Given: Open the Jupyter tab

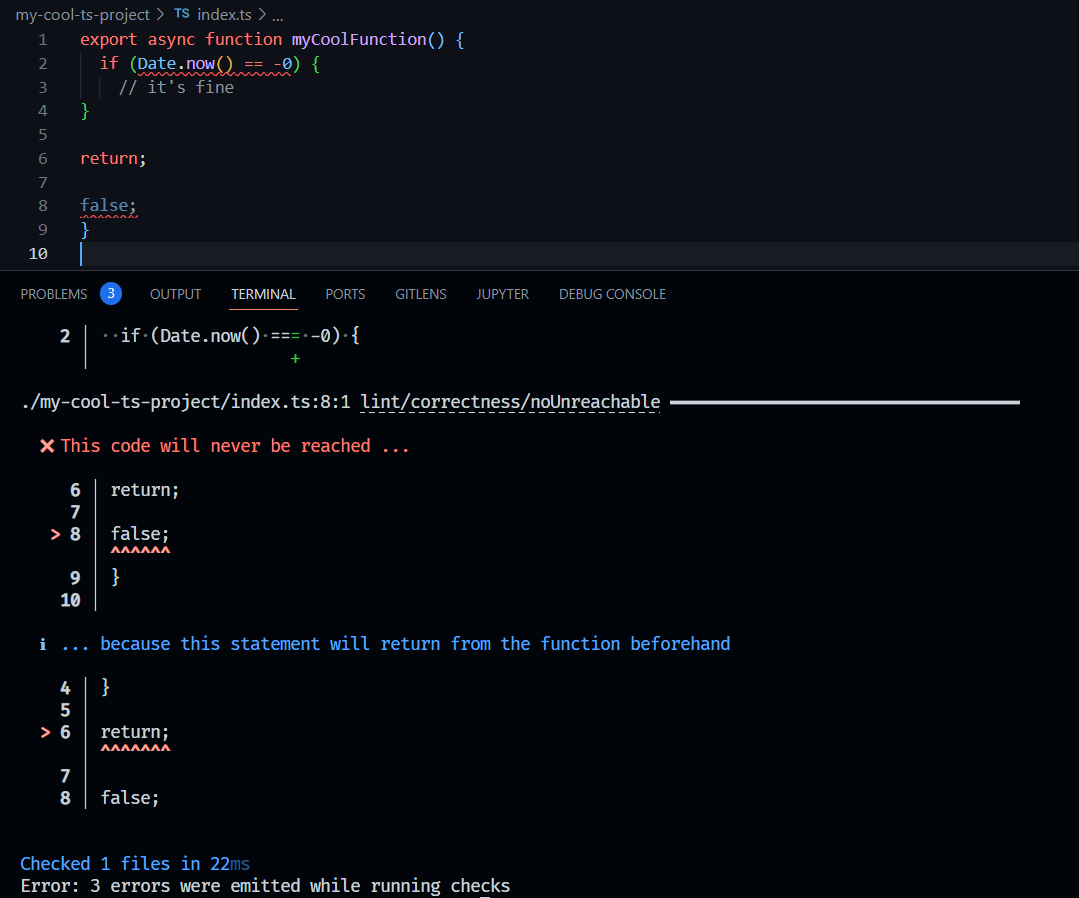Looking at the screenshot, I should click(502, 294).
